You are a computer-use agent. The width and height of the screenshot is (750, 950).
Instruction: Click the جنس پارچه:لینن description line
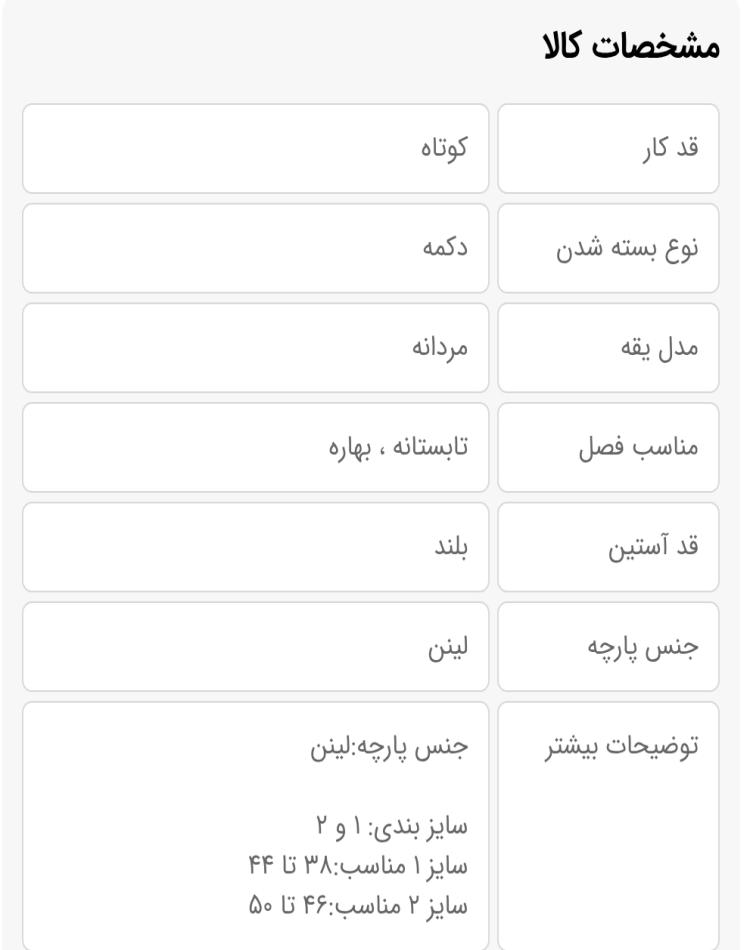point(389,746)
